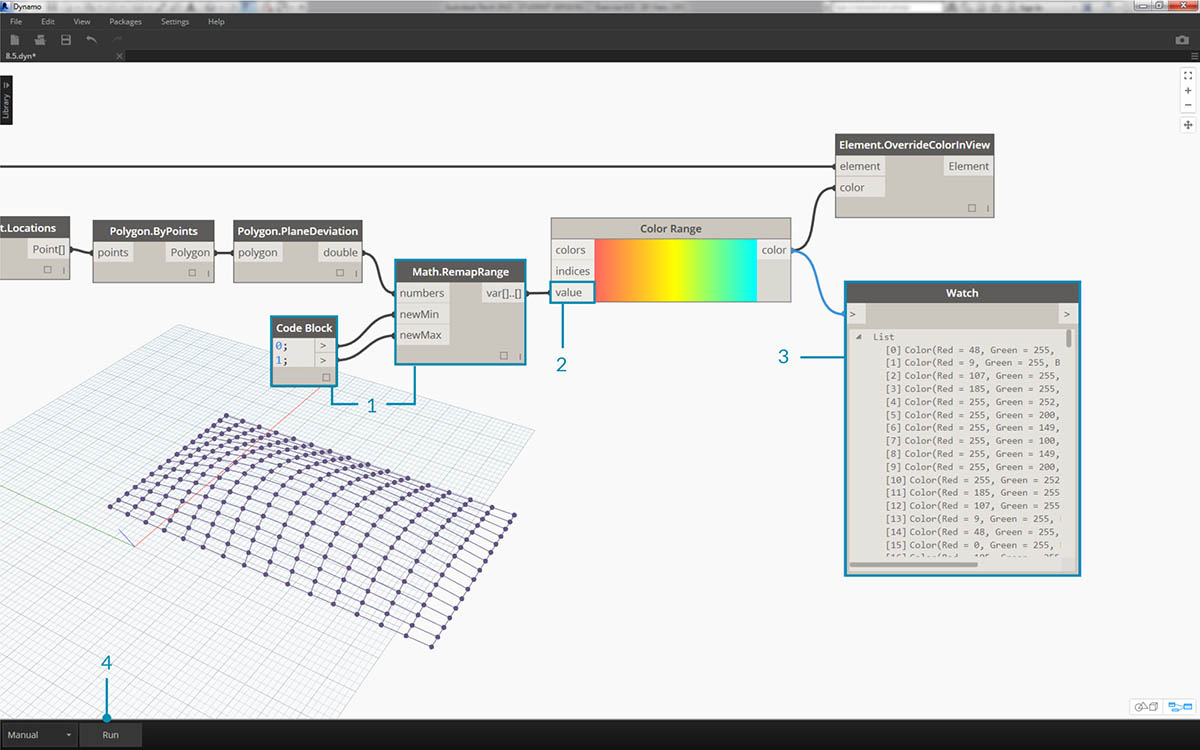Toggle the preview checkbox on Code Block node
Screen dimensions: 1200x750
[326, 377]
